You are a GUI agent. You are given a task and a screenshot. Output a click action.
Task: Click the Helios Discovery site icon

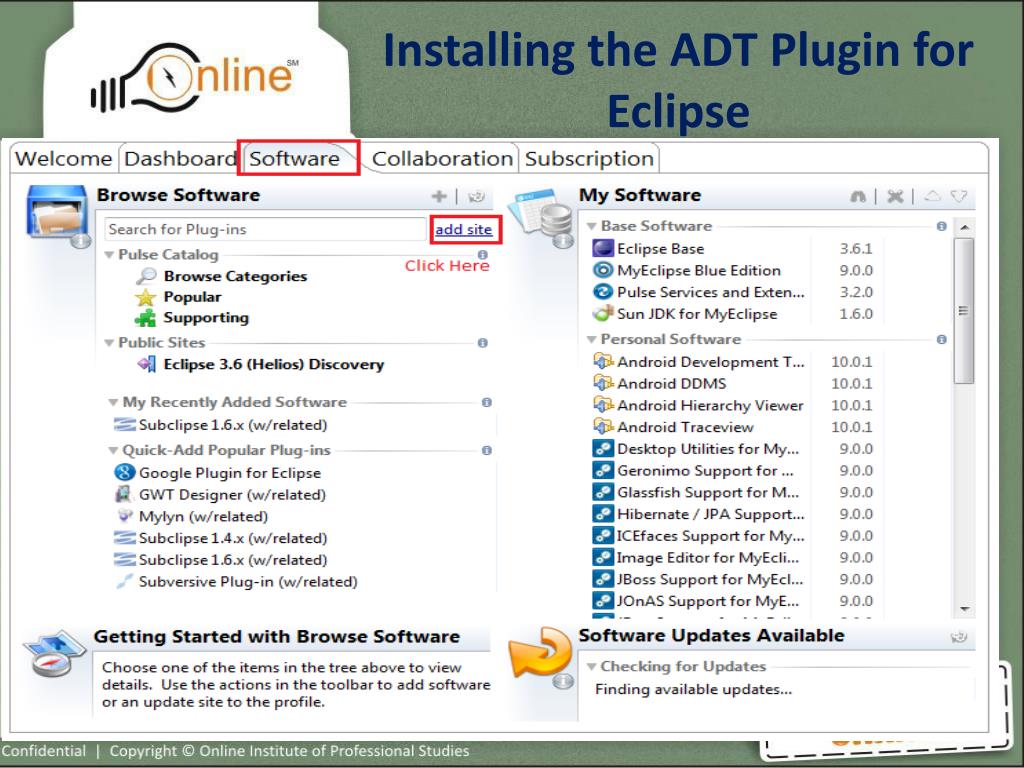(147, 364)
